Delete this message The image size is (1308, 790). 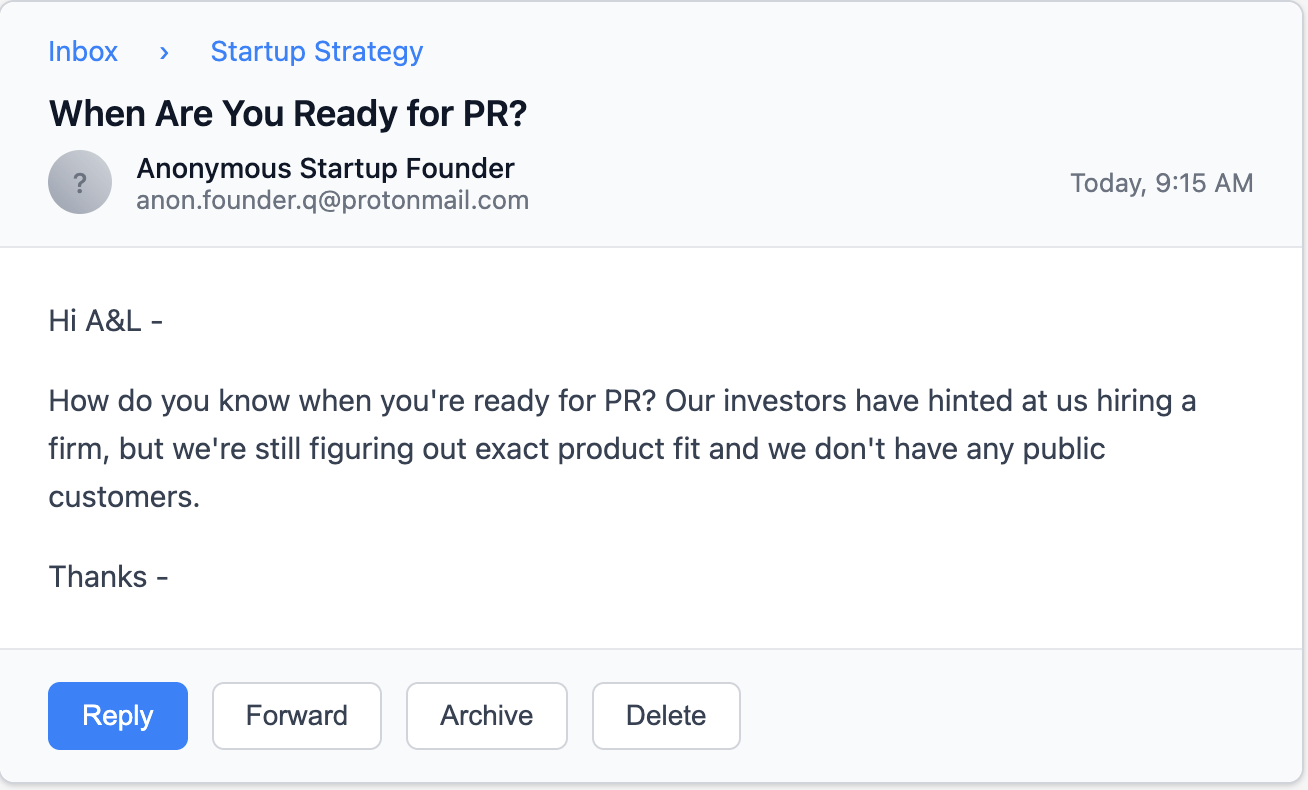click(666, 716)
